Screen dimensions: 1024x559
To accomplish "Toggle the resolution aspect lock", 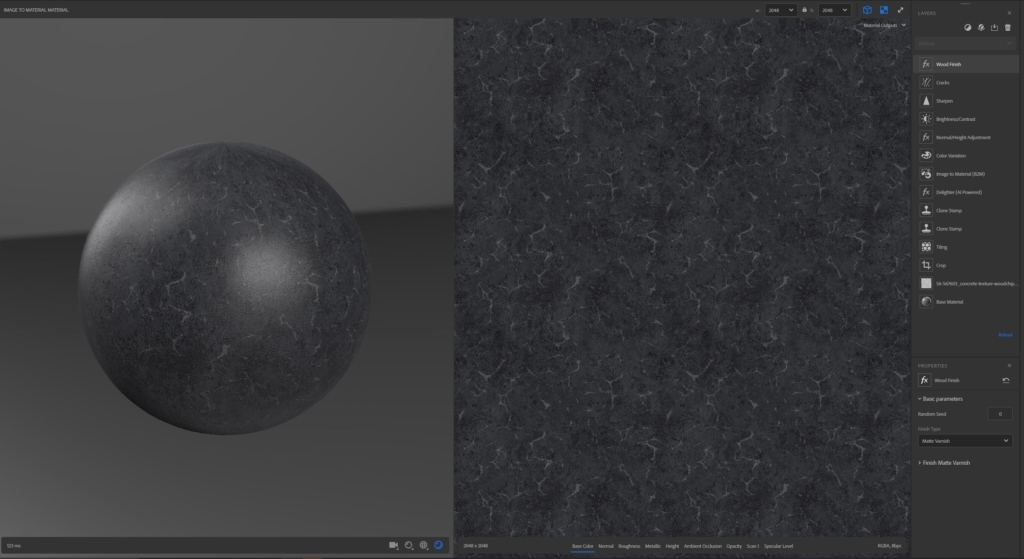I will pos(805,10).
